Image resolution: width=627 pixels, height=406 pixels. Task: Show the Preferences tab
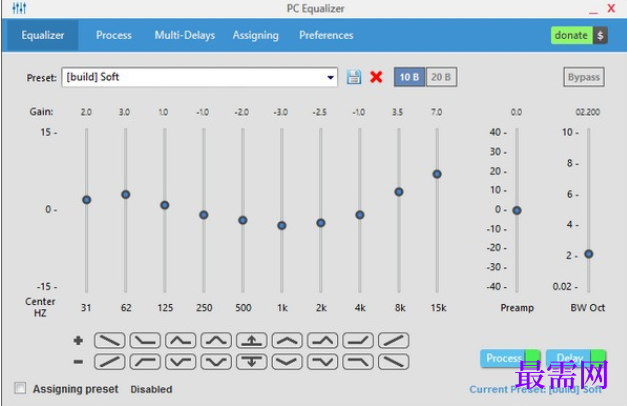pyautogui.click(x=326, y=35)
